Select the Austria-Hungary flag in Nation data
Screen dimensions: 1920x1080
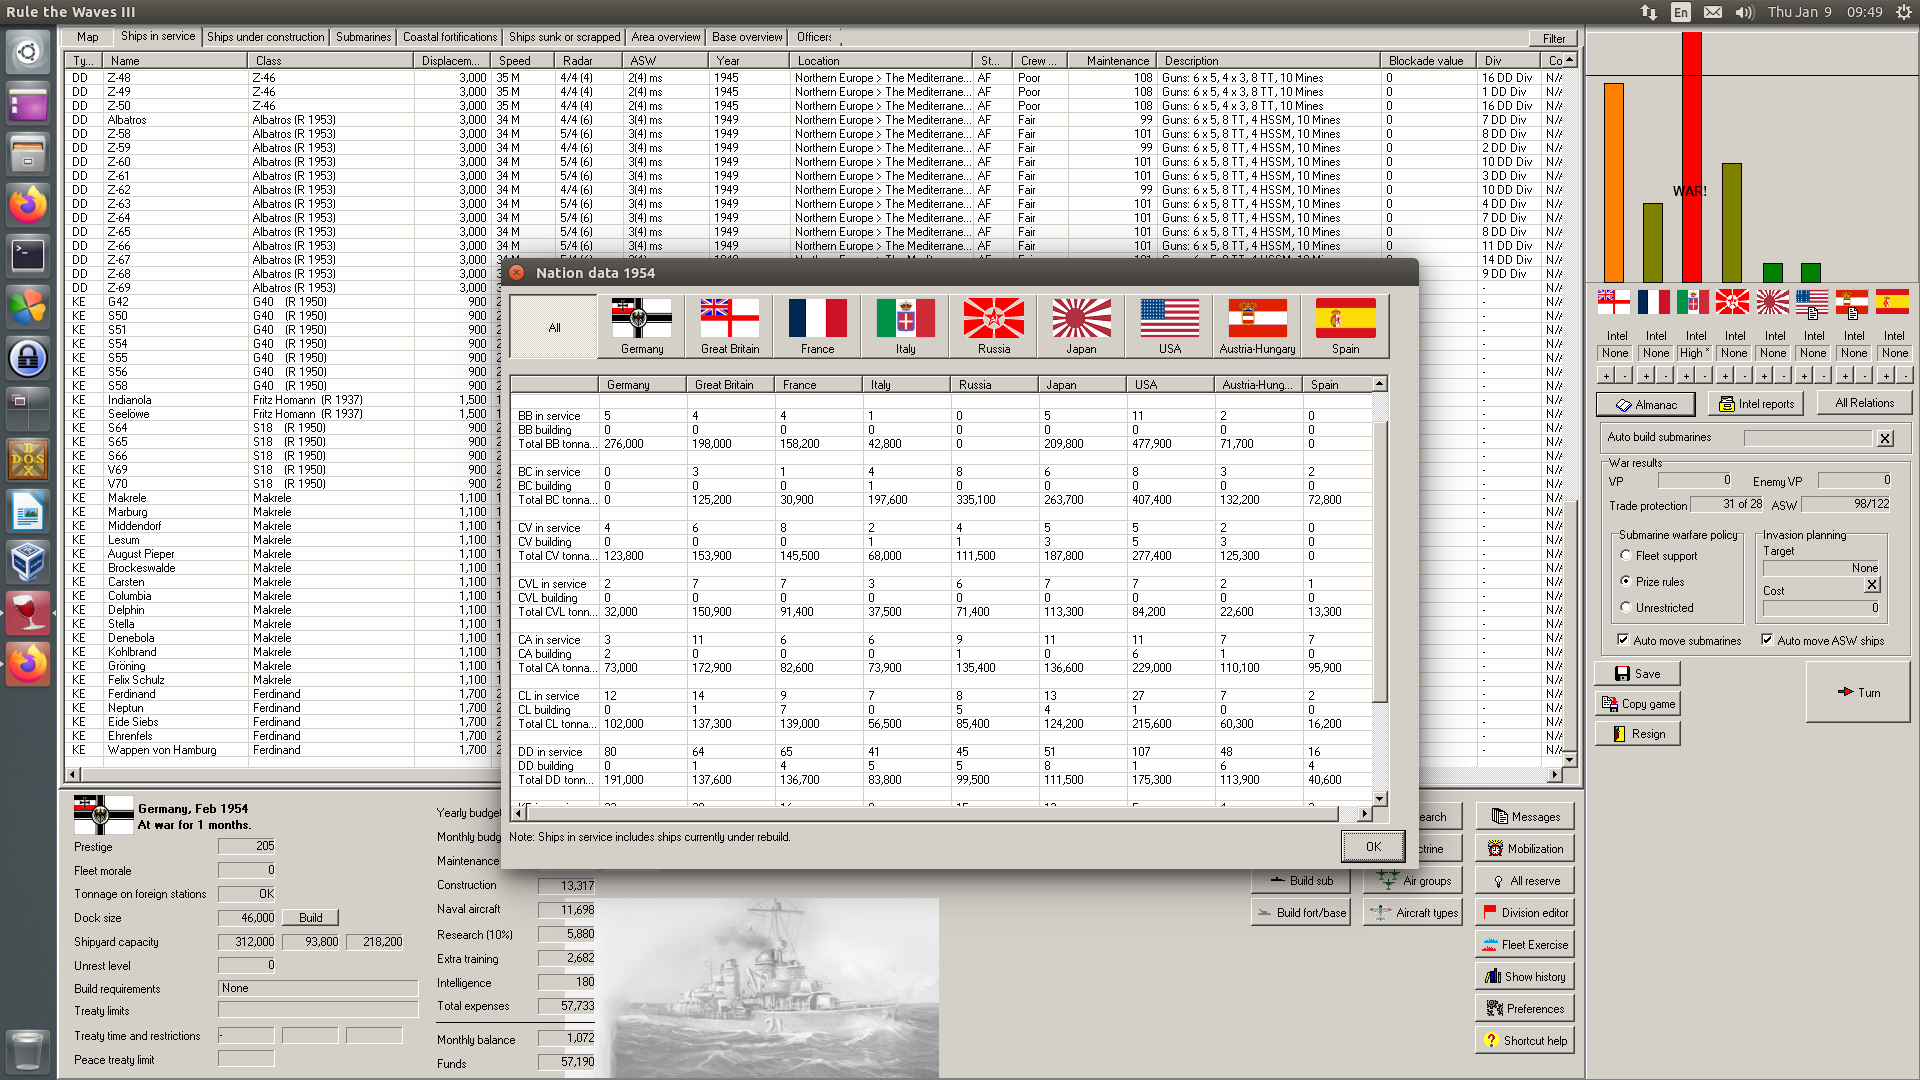tap(1257, 326)
